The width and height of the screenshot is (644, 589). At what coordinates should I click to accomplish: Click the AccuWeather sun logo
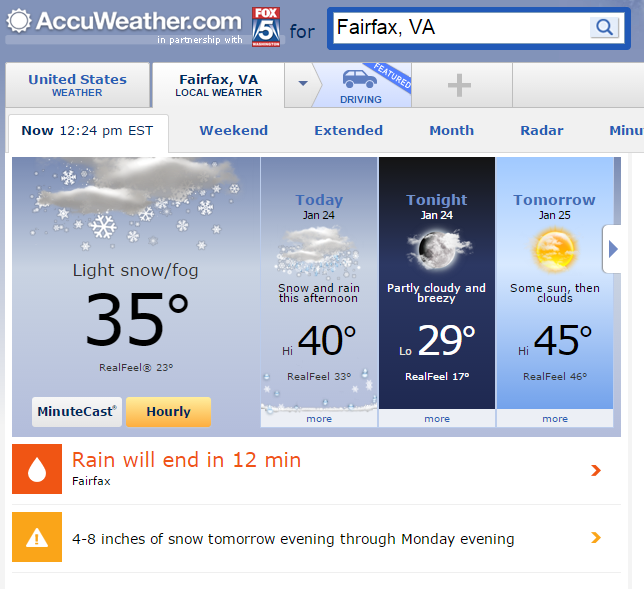19,21
